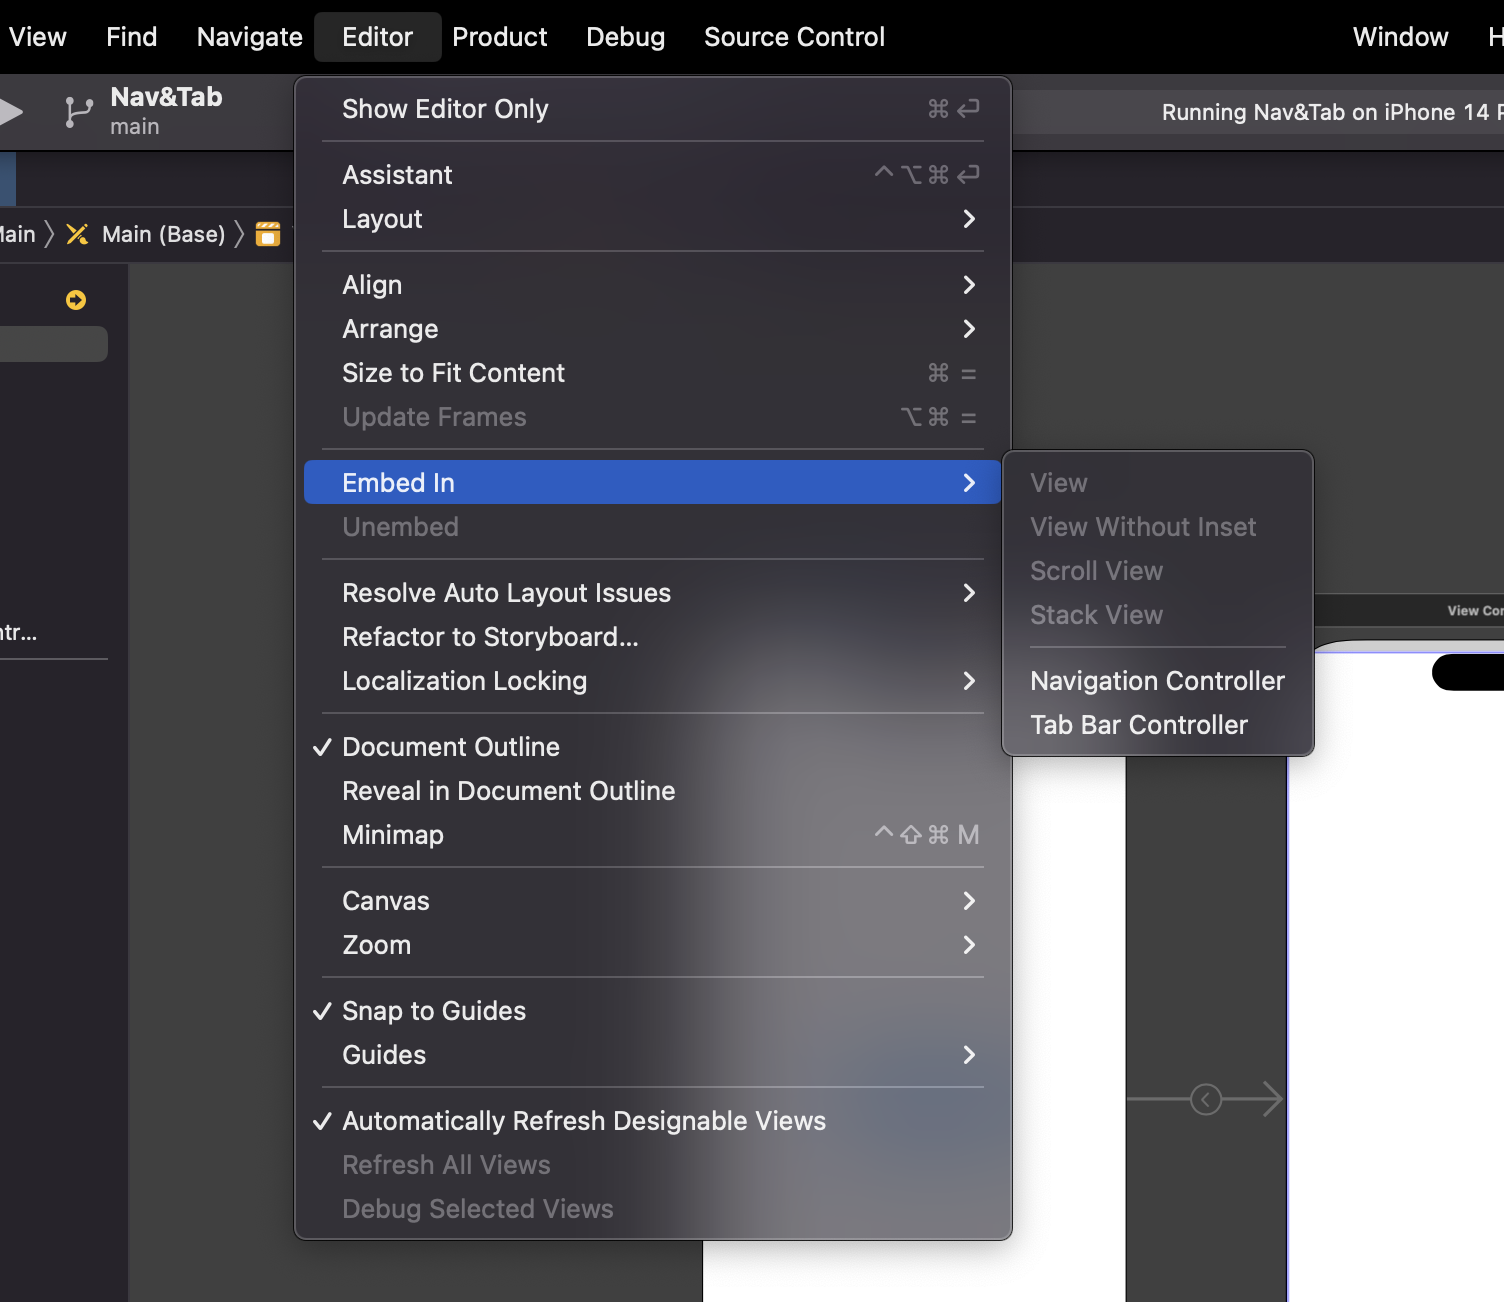1504x1302 pixels.
Task: Open the Embed In submenu
Action: [653, 483]
